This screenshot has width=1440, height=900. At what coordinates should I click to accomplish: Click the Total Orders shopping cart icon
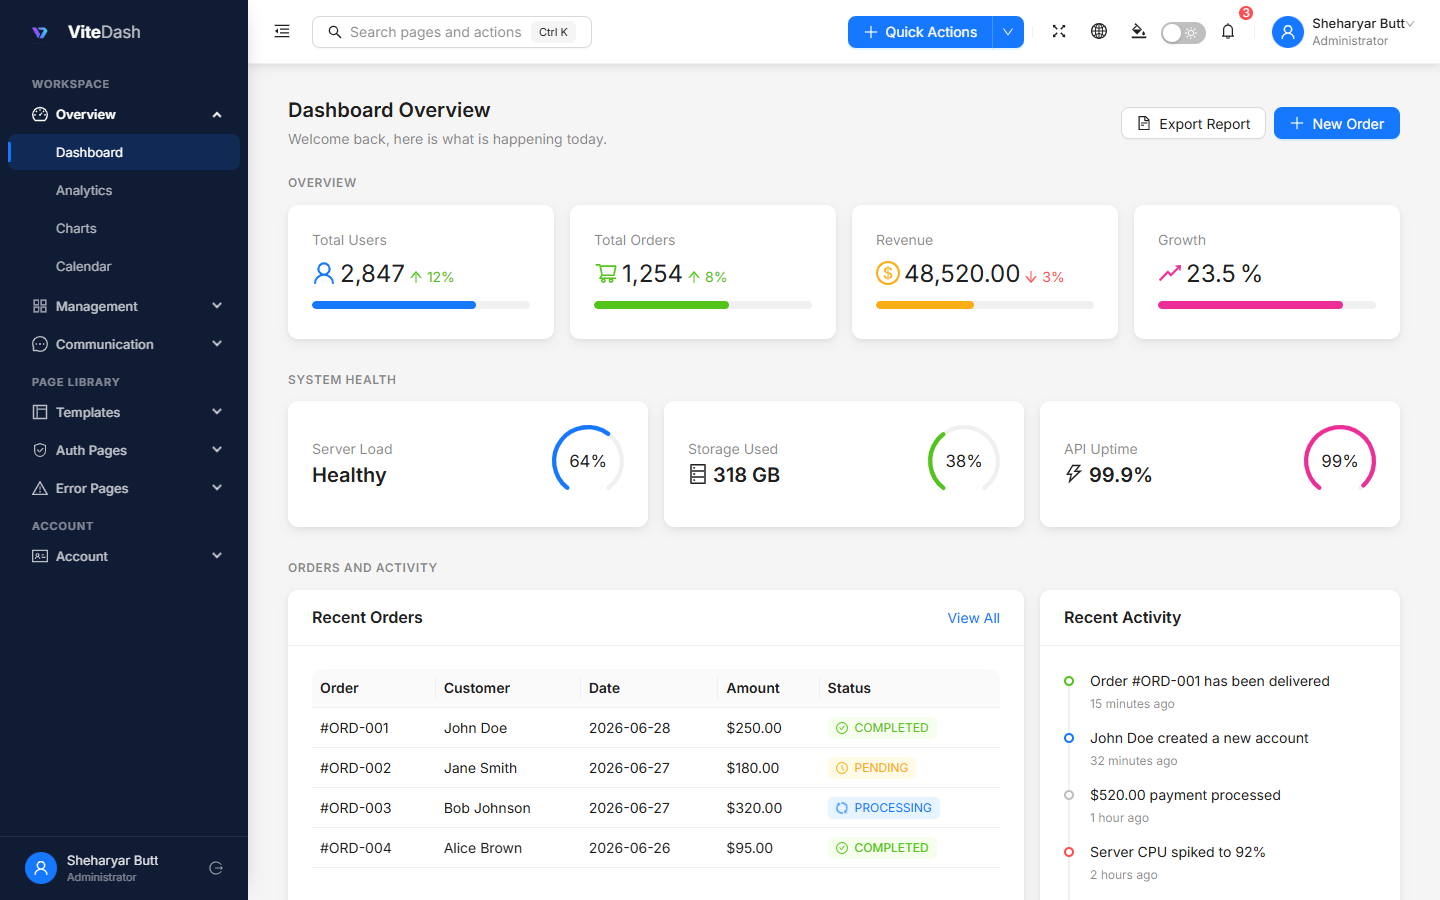[x=605, y=273]
